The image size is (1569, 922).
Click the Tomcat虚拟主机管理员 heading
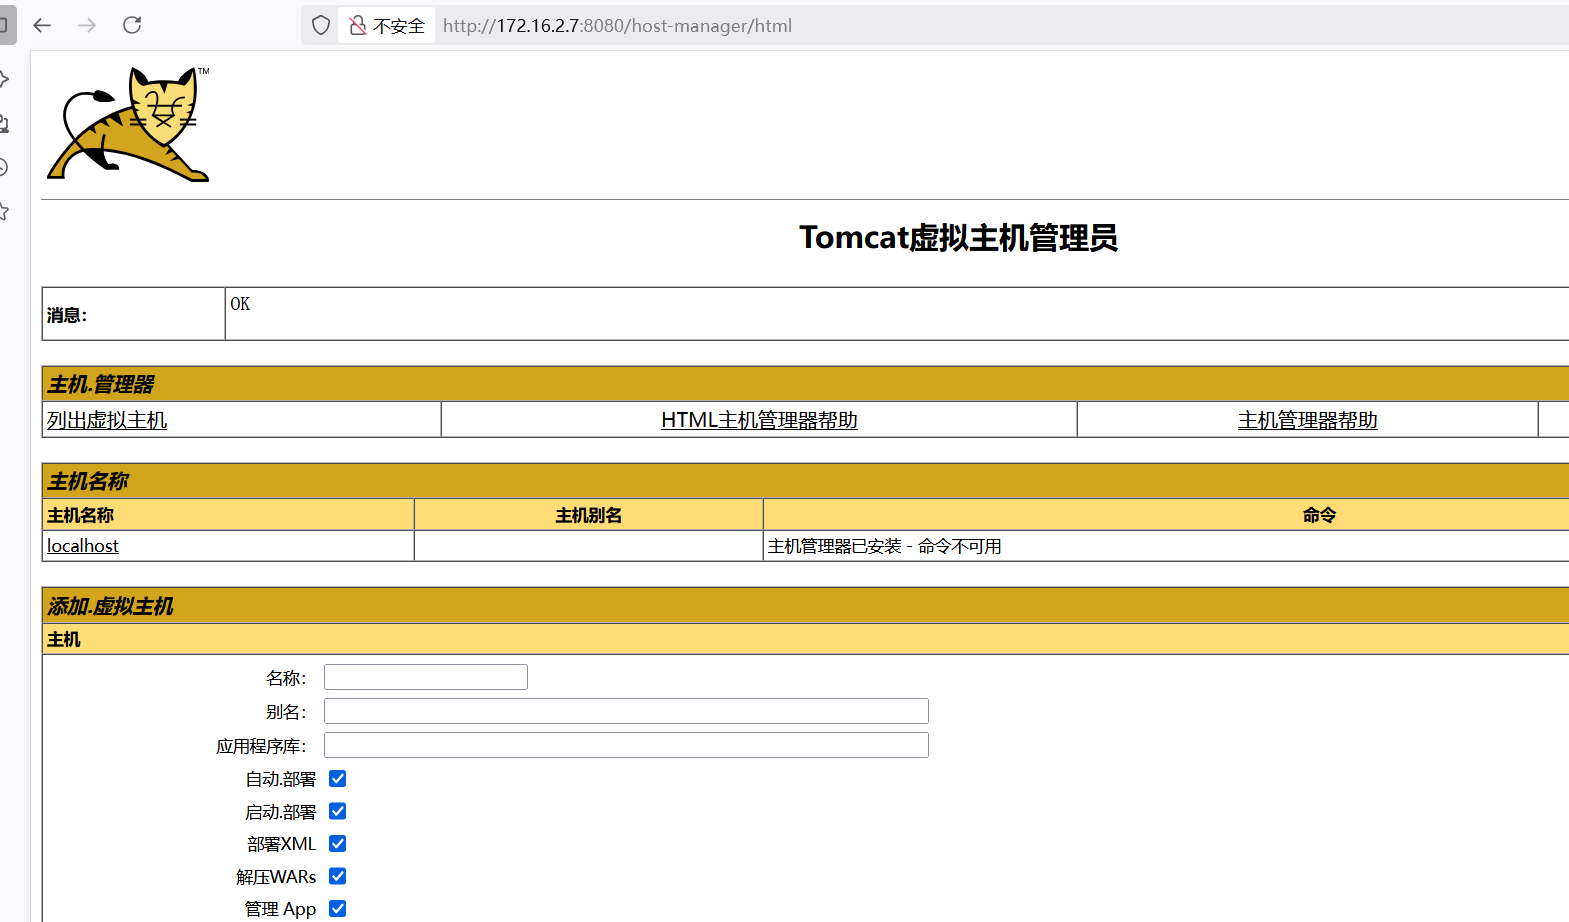[x=958, y=238]
